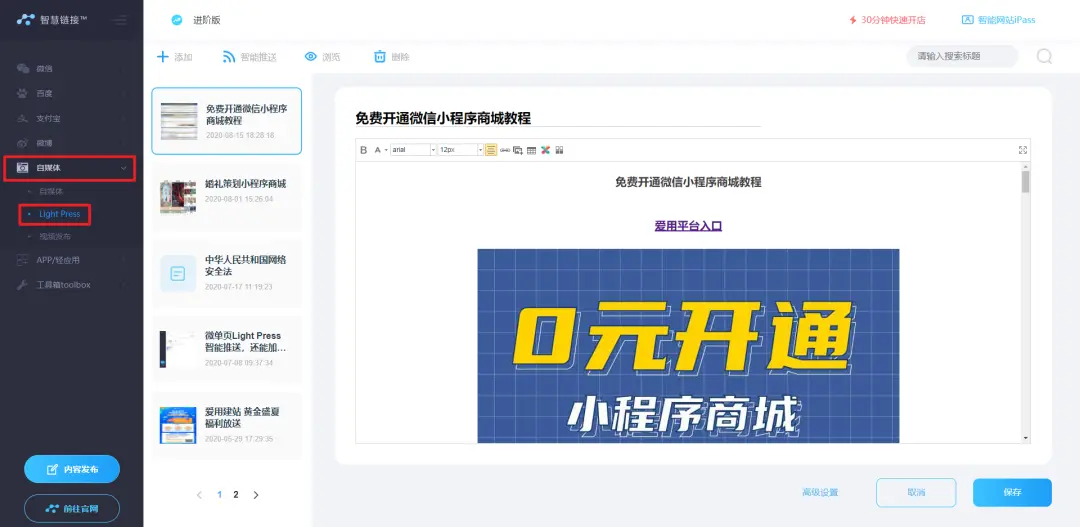Click the search title input field
This screenshot has height=527, width=1080.
click(960, 57)
